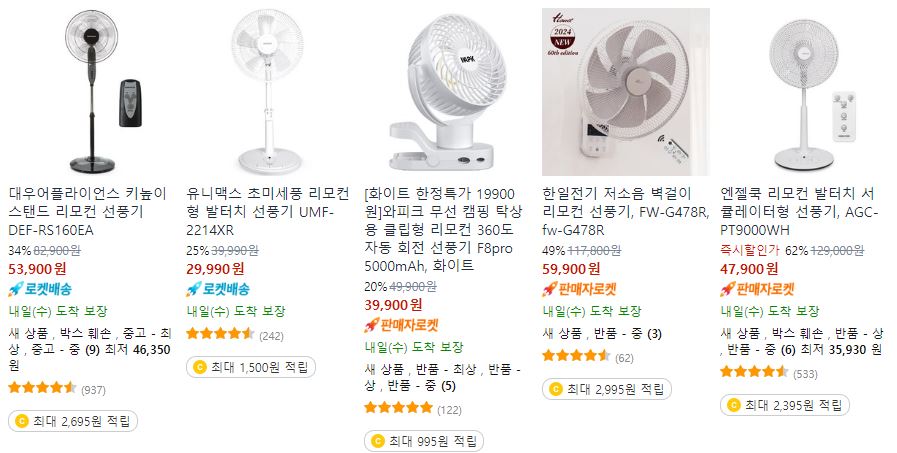The width and height of the screenshot is (897, 453).
Task: Open the Daewoo black stand fan image
Action: point(92,92)
